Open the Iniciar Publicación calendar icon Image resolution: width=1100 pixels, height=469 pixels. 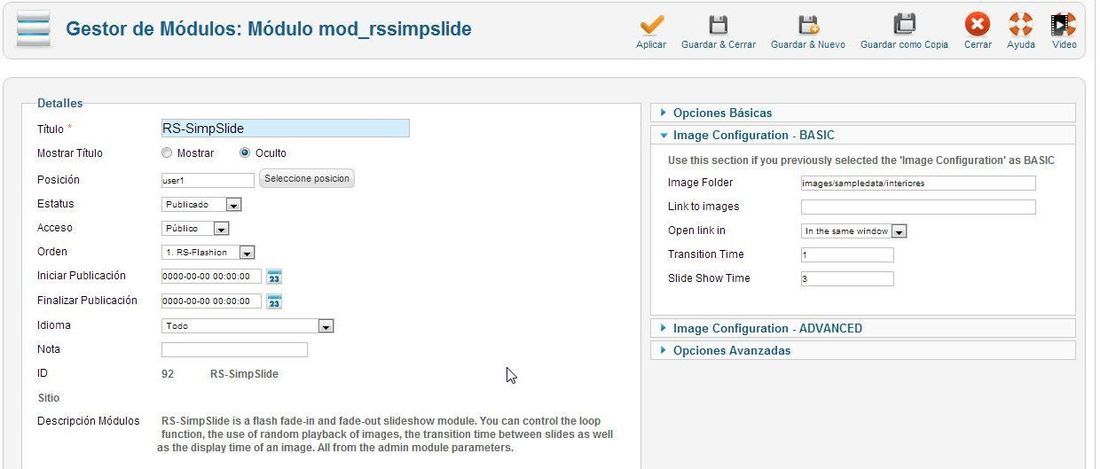click(275, 277)
